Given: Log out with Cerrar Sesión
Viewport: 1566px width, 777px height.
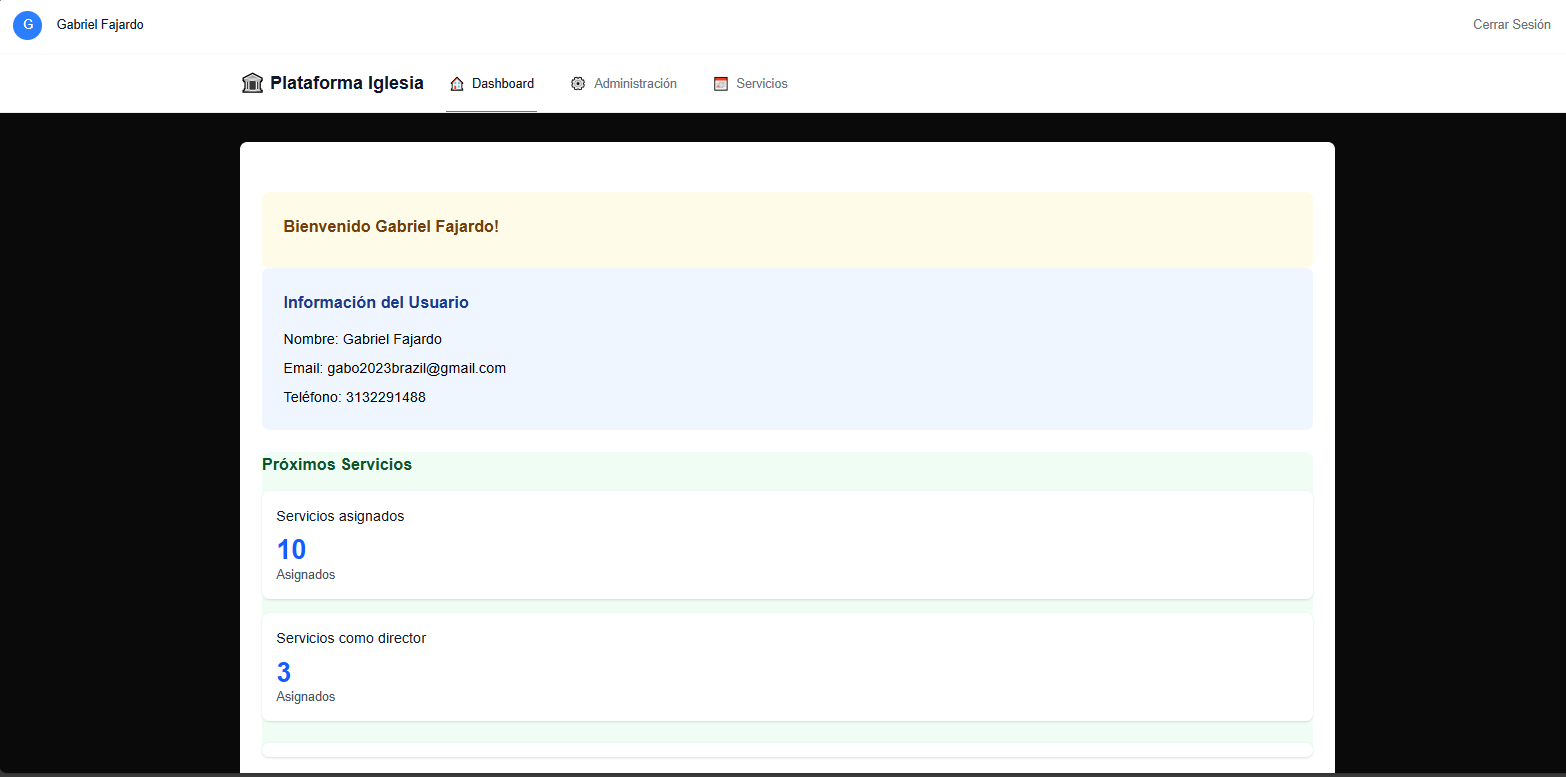Looking at the screenshot, I should point(1511,25).
